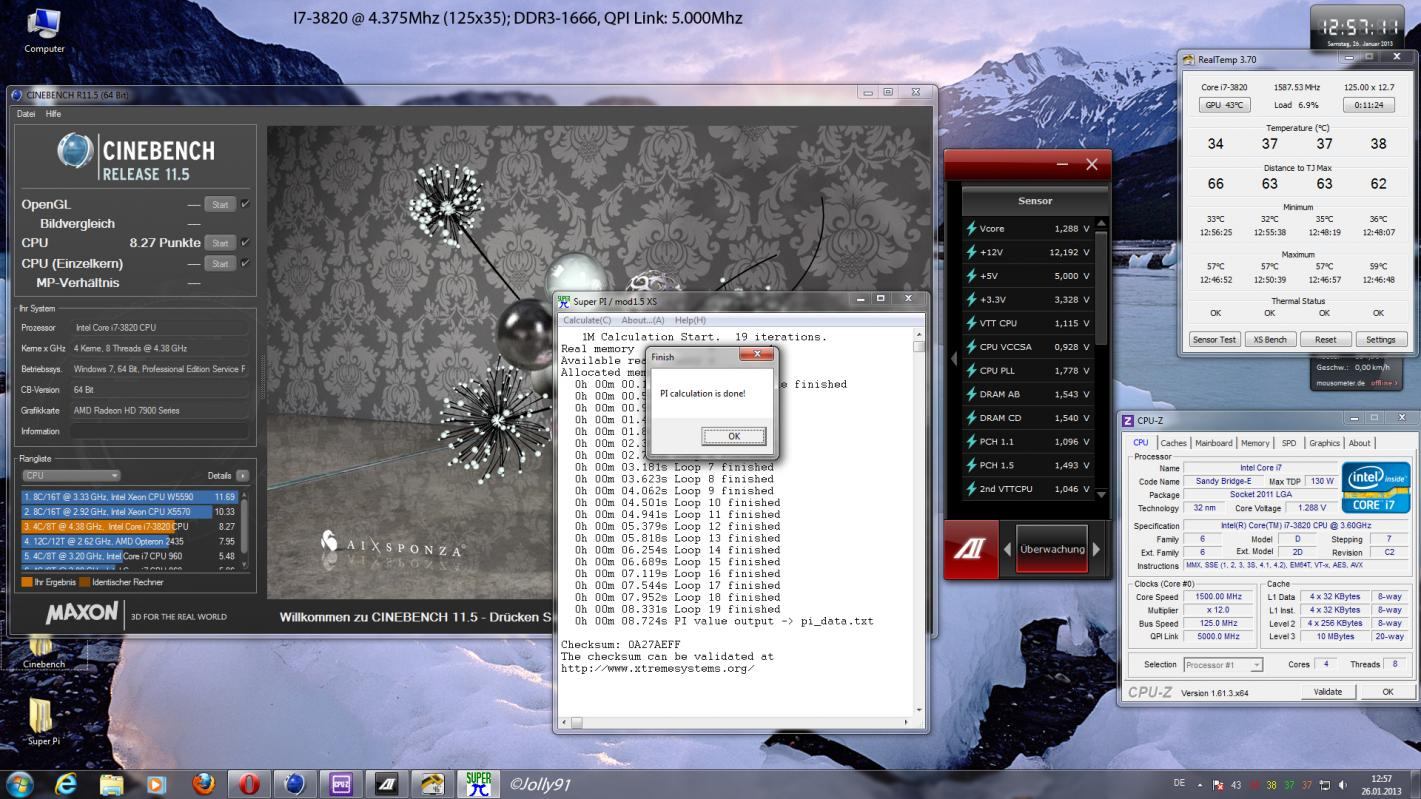
Task: Toggle the OpenGL test checkbox
Action: (245, 204)
